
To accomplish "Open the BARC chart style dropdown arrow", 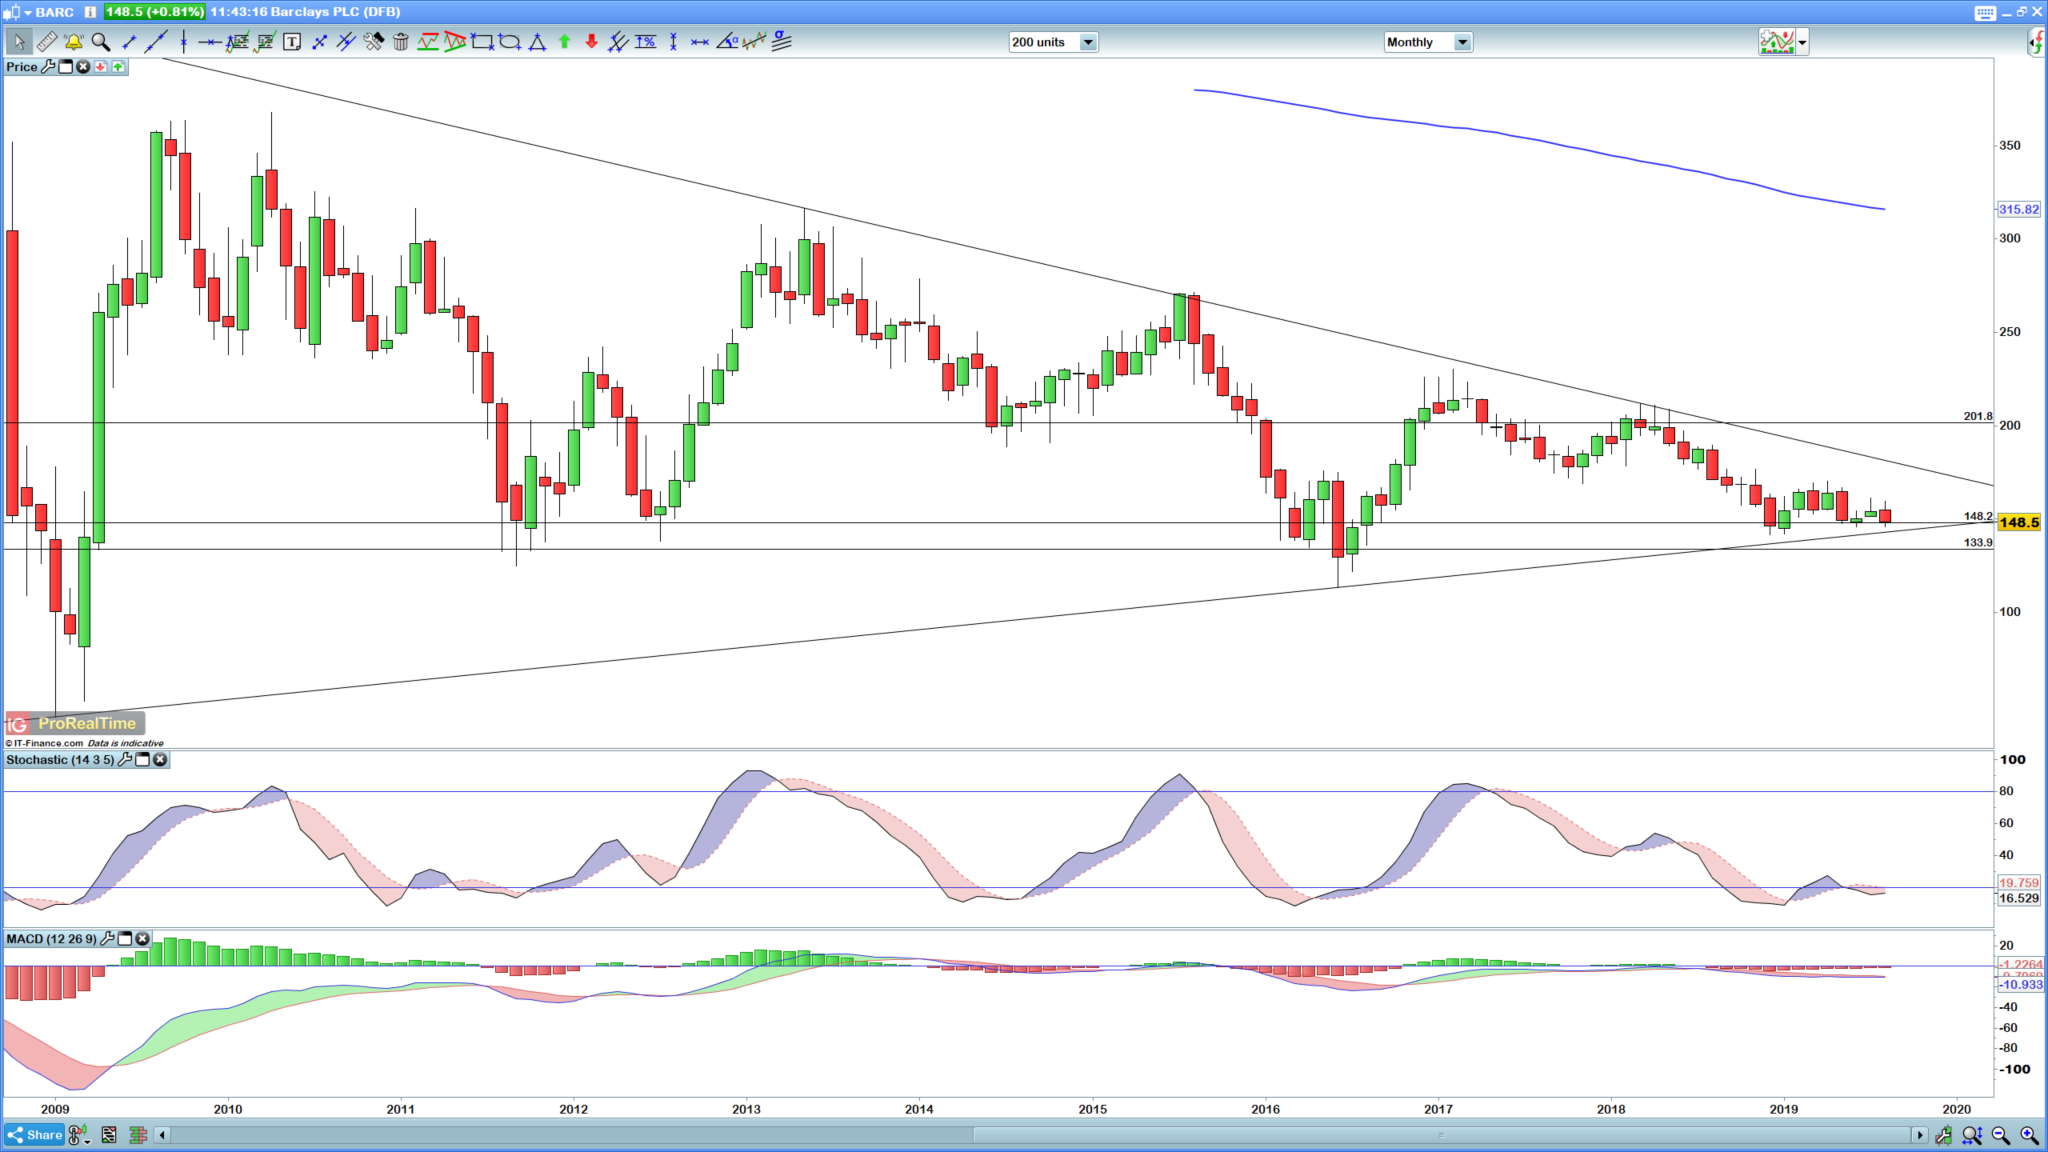I will (x=27, y=12).
